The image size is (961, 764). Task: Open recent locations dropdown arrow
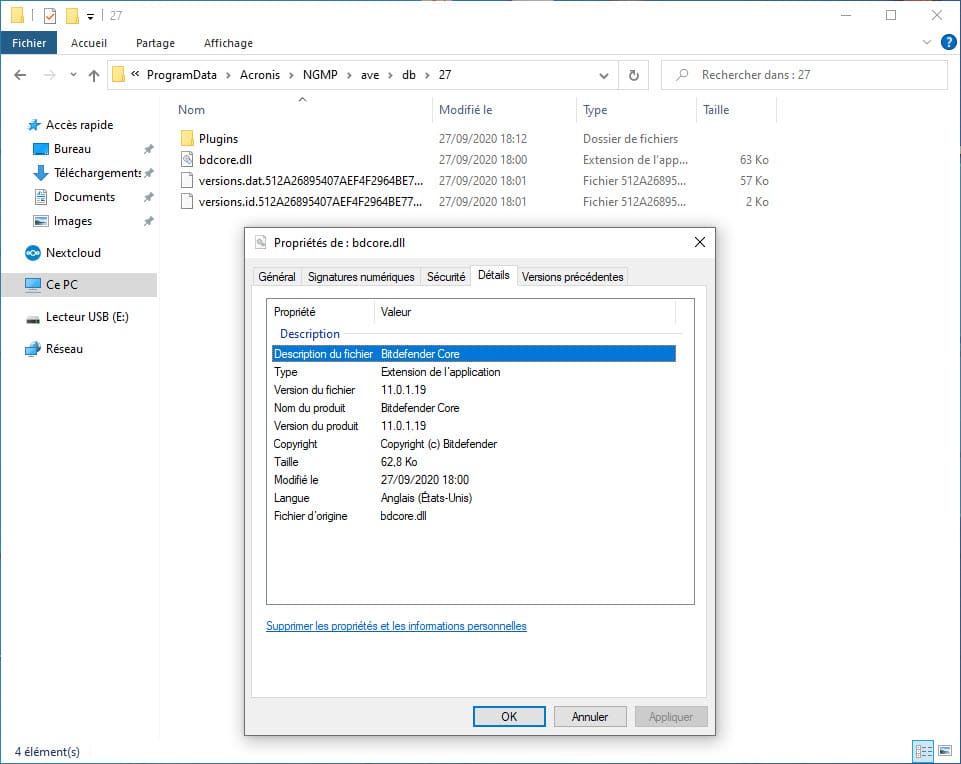pyautogui.click(x=73, y=75)
